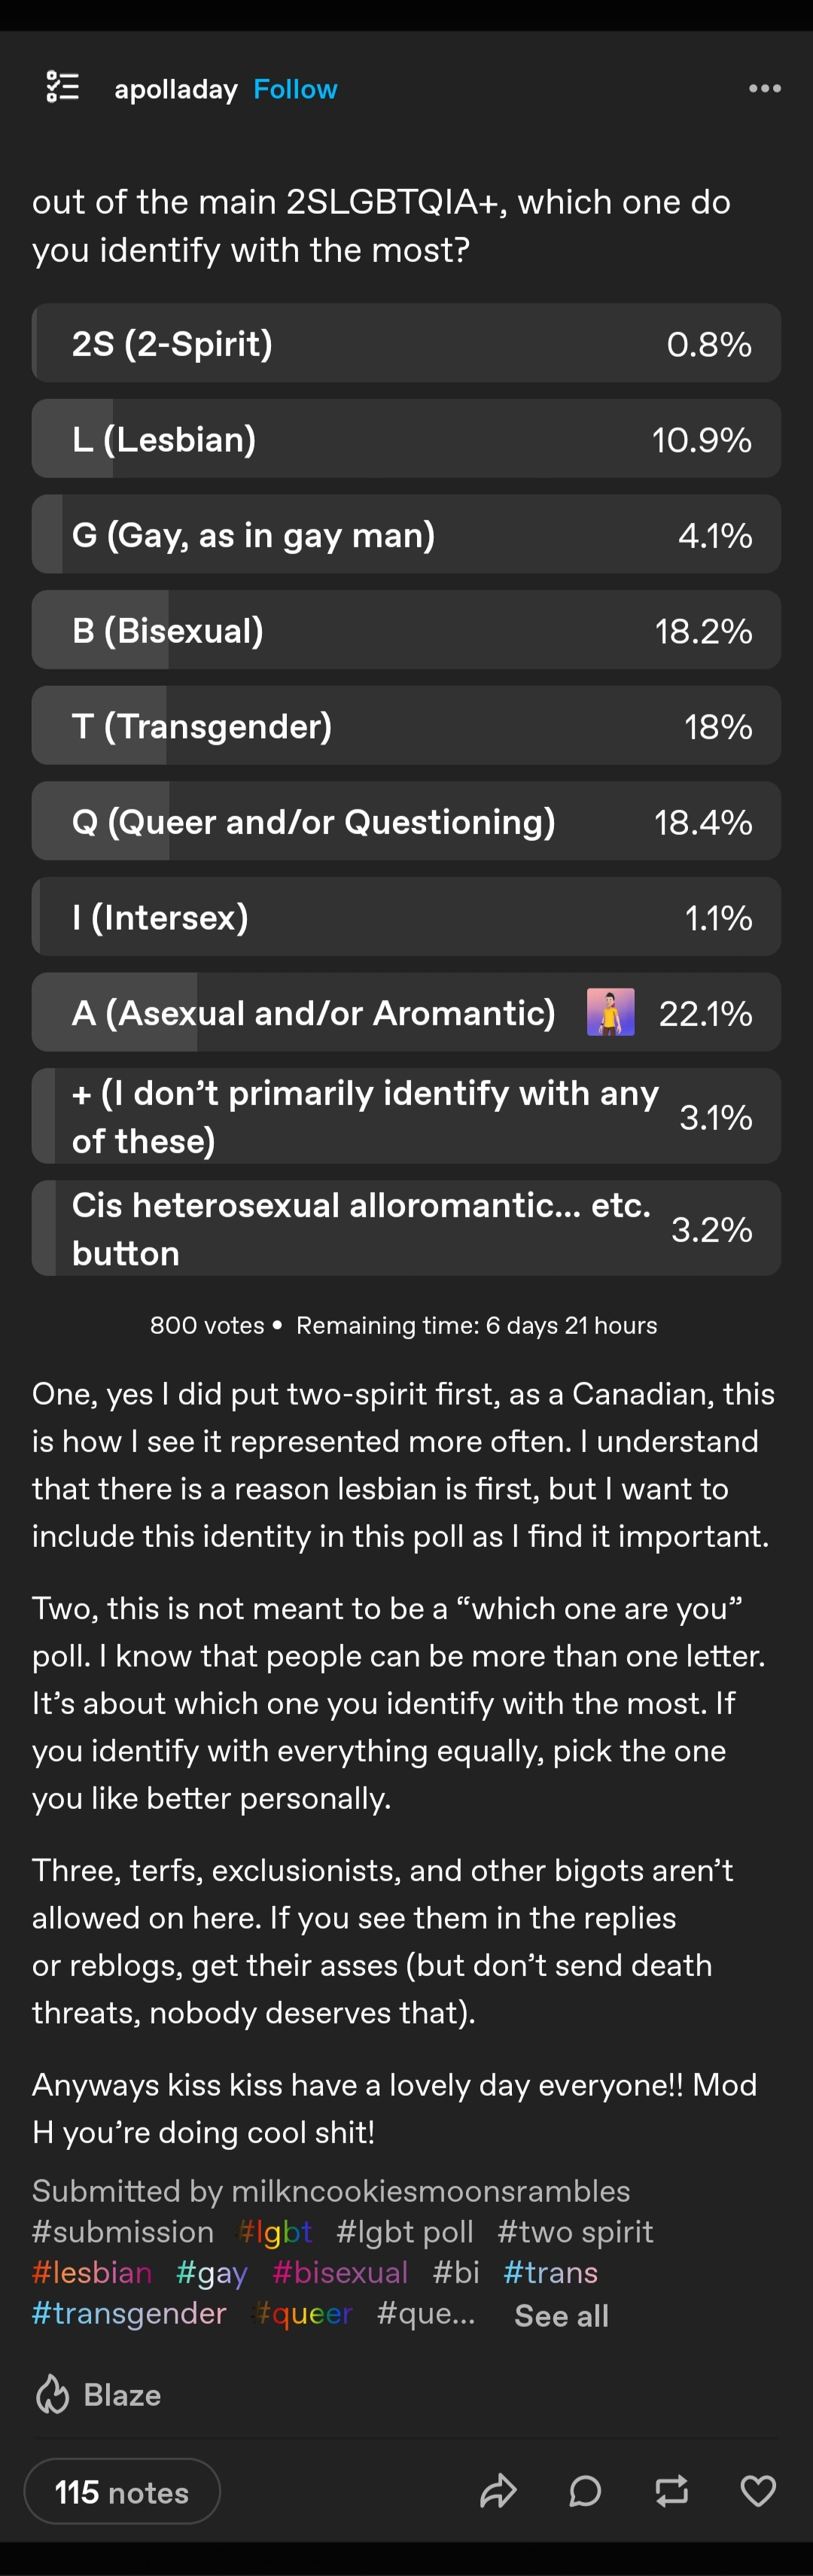Open the #two spirit tag
This screenshot has height=2576, width=813.
point(575,2232)
